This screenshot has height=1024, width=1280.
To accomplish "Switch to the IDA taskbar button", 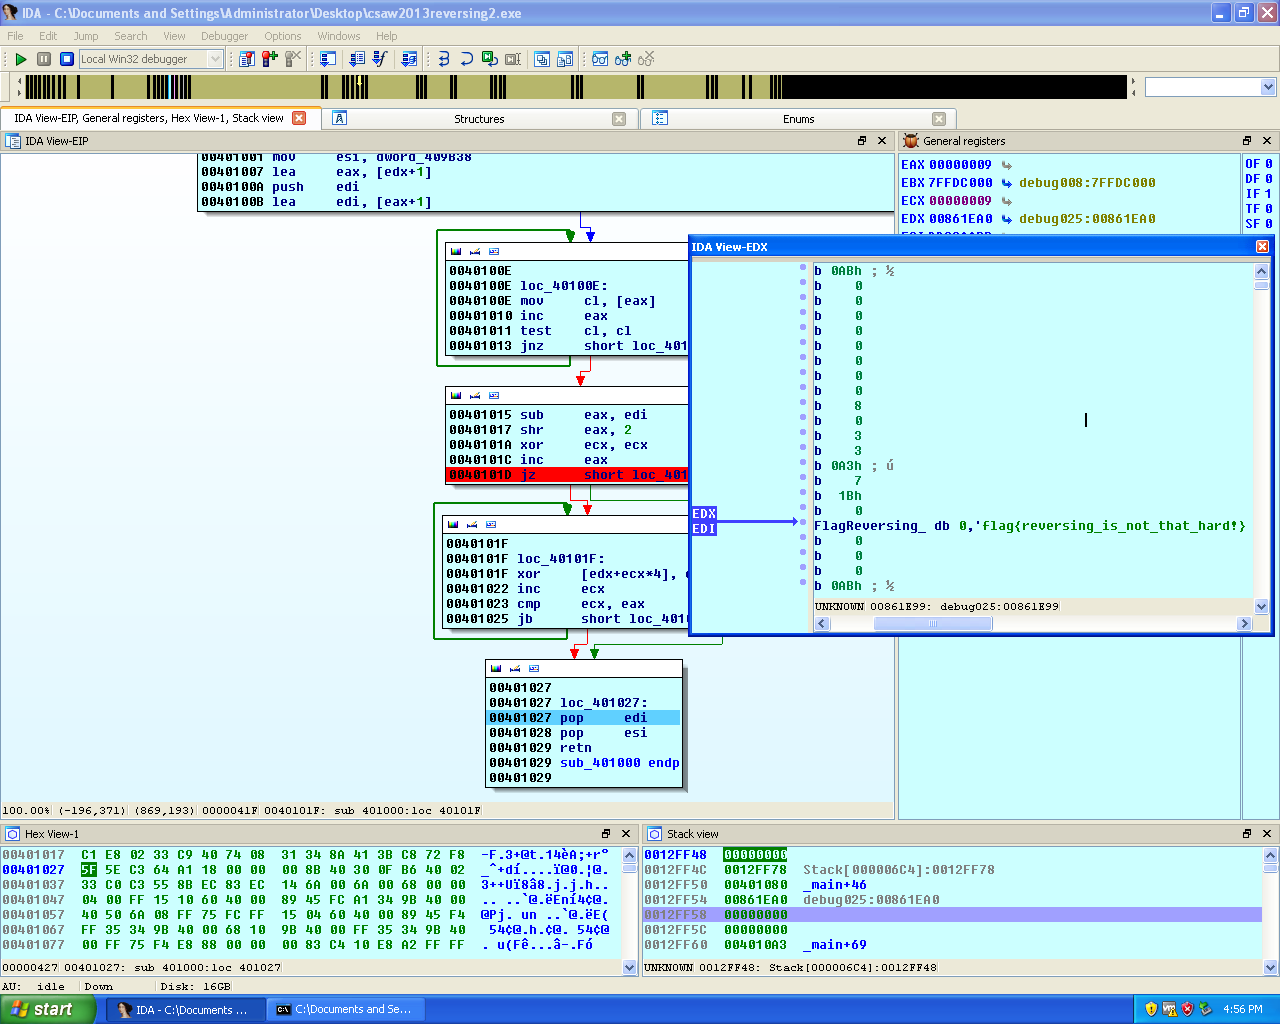I will (x=186, y=1010).
